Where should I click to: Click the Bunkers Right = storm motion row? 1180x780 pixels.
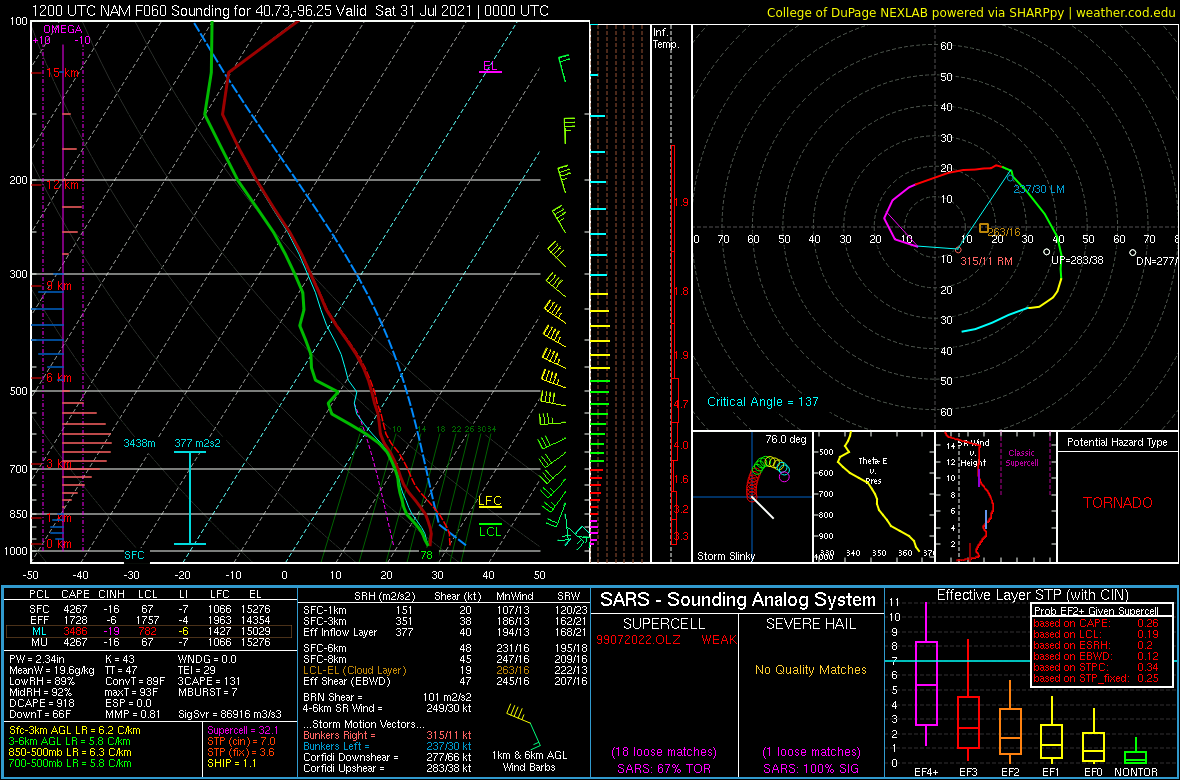(389, 734)
